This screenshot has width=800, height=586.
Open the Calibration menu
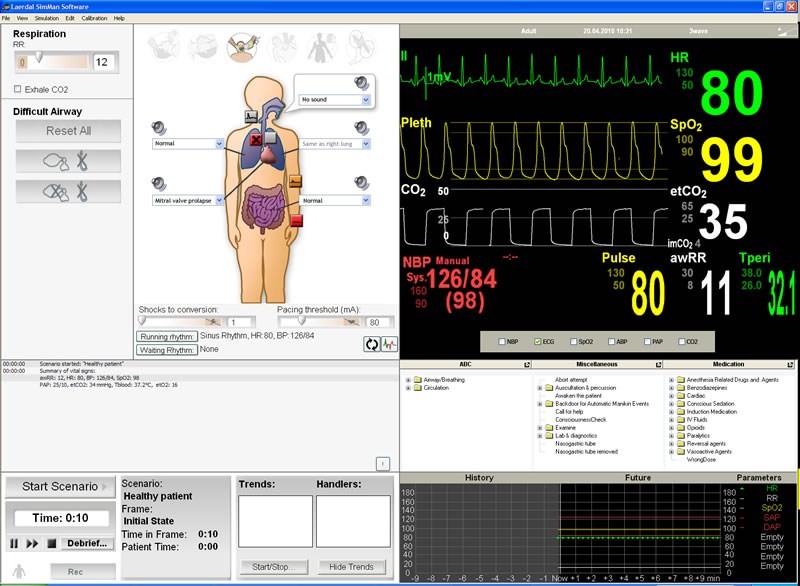click(x=94, y=18)
